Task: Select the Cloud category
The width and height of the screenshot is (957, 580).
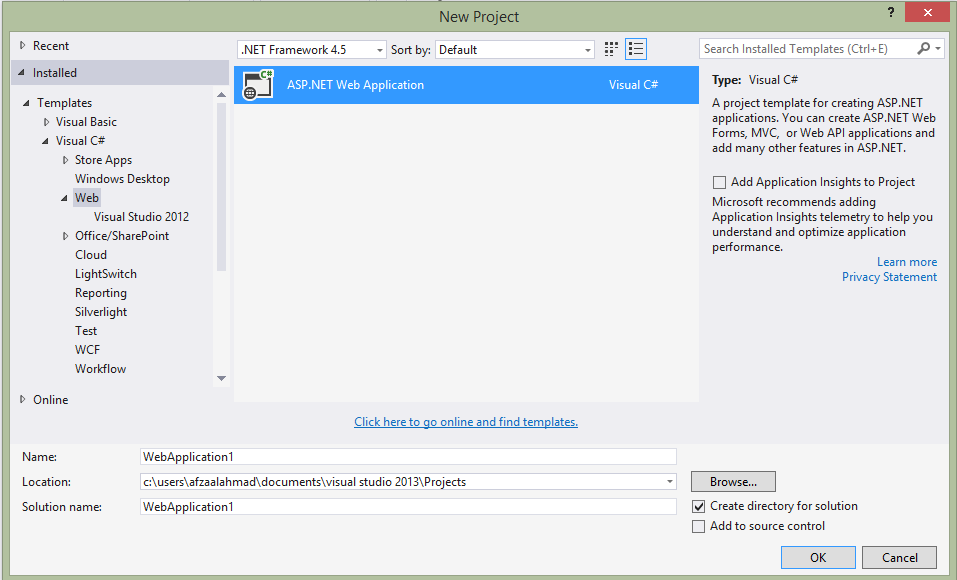Action: point(91,255)
